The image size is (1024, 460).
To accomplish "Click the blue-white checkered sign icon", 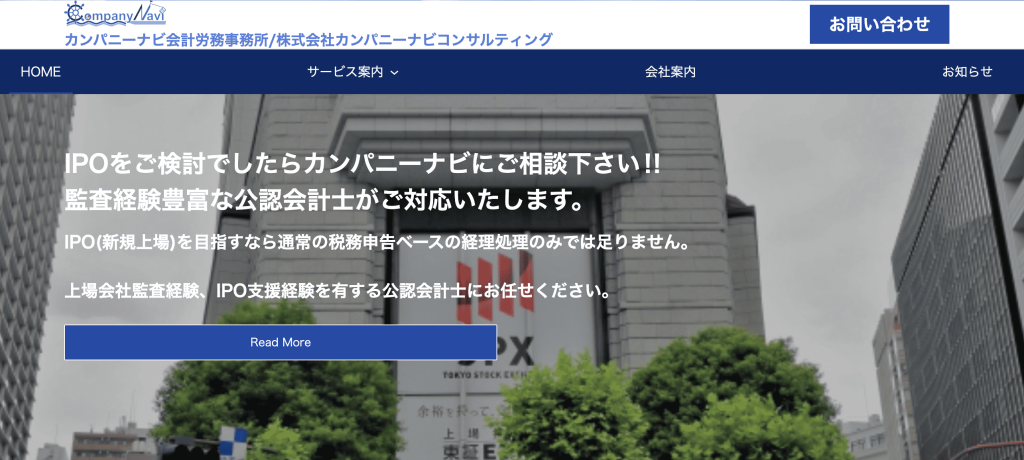I will [233, 442].
